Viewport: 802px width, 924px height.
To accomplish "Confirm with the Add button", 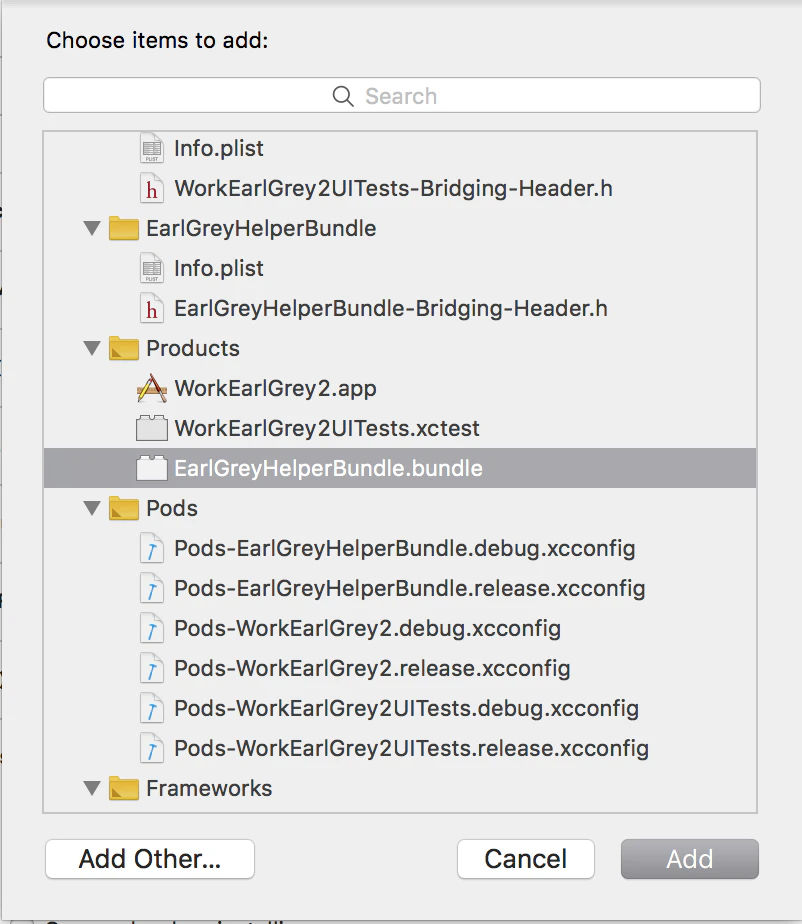I will point(690,859).
